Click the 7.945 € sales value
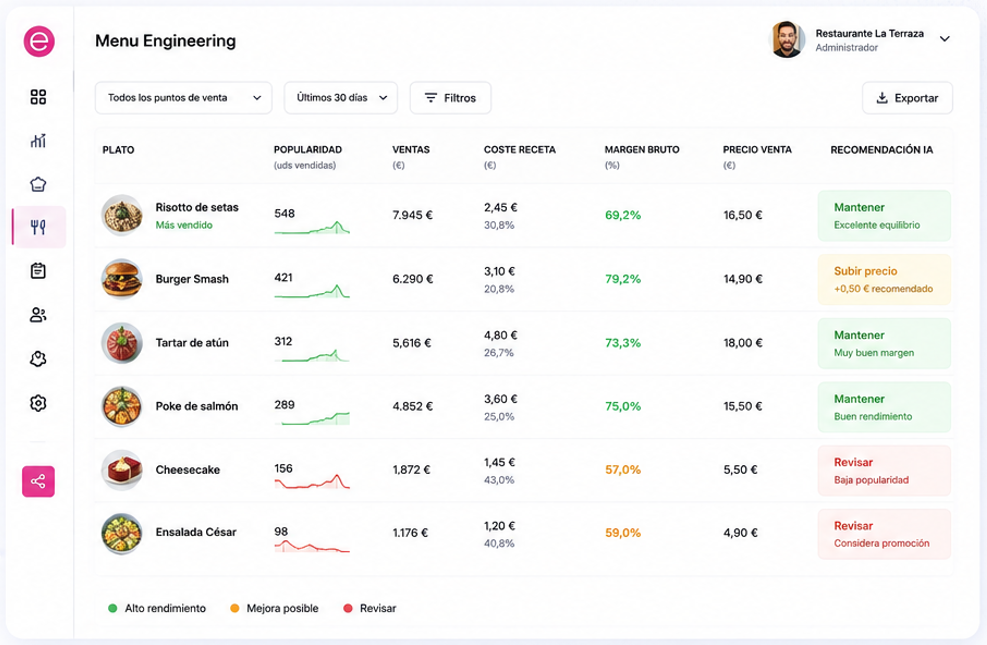Image resolution: width=987 pixels, height=645 pixels. coord(412,215)
